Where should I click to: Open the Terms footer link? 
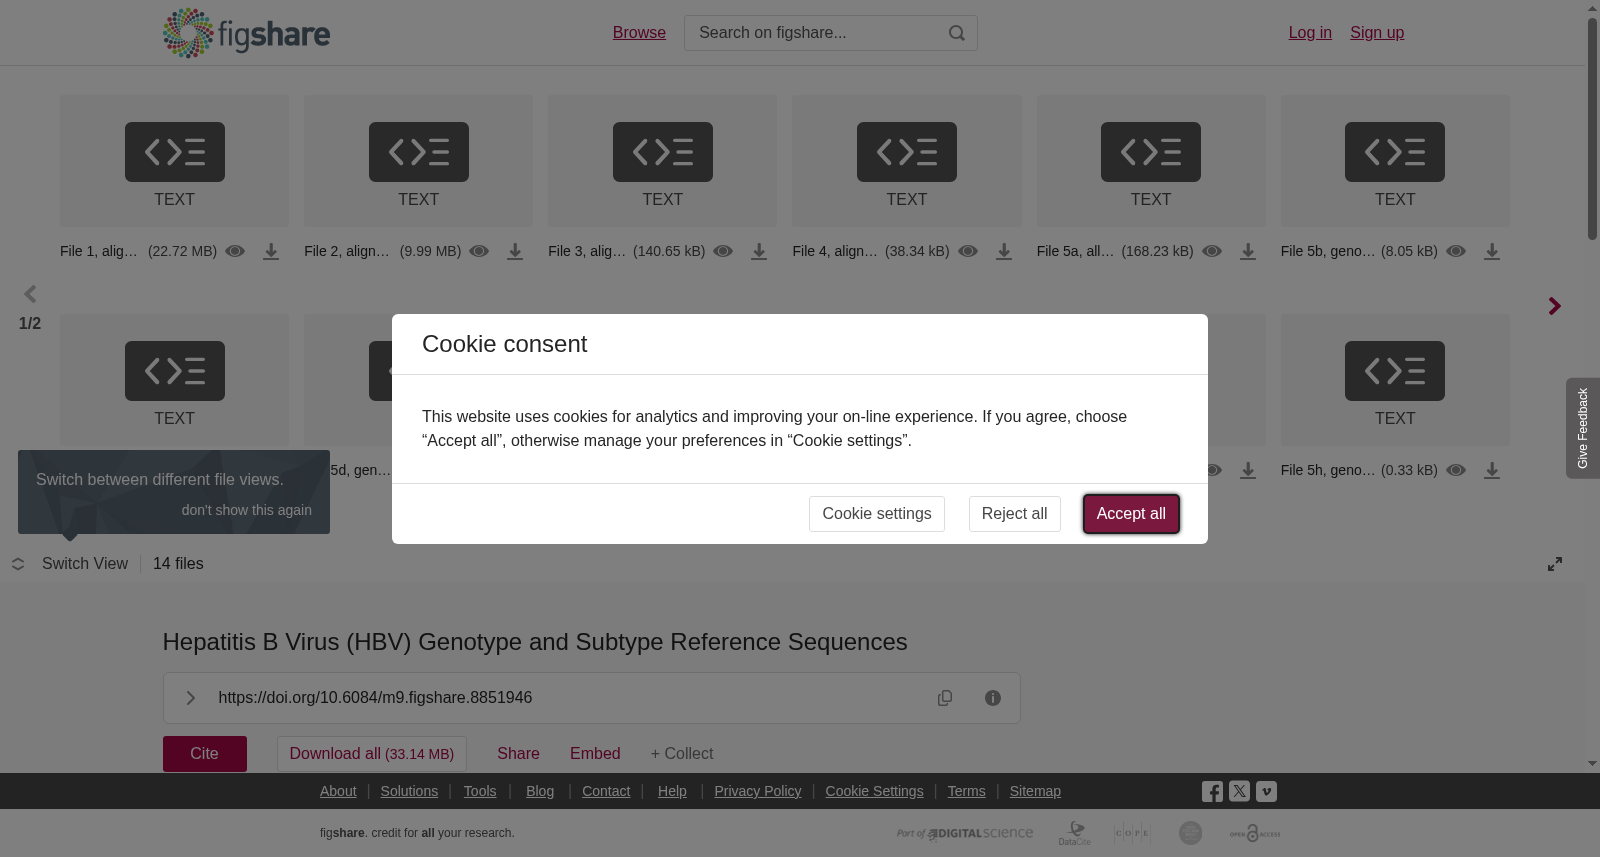click(966, 791)
